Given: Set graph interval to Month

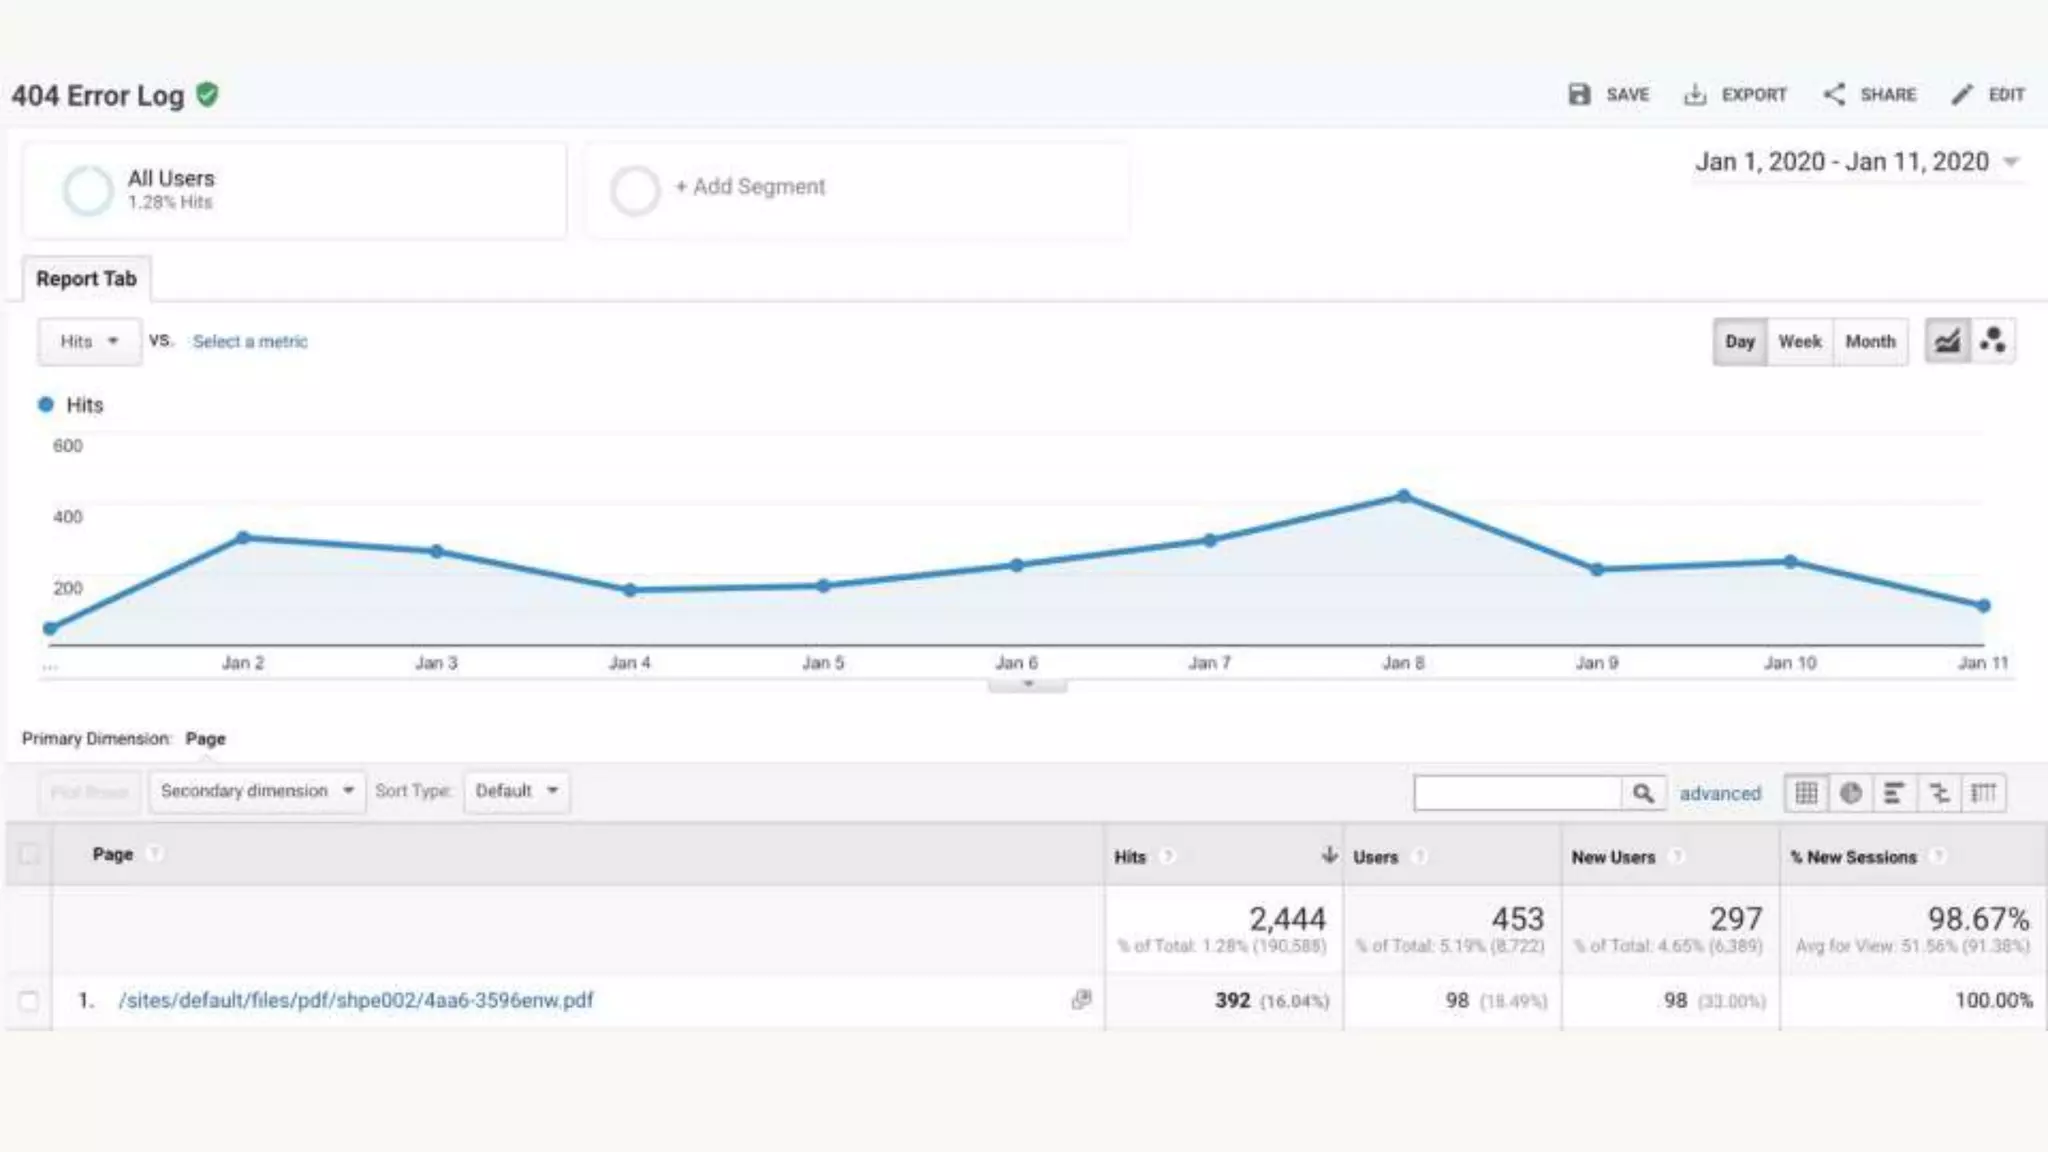Looking at the screenshot, I should pos(1870,341).
